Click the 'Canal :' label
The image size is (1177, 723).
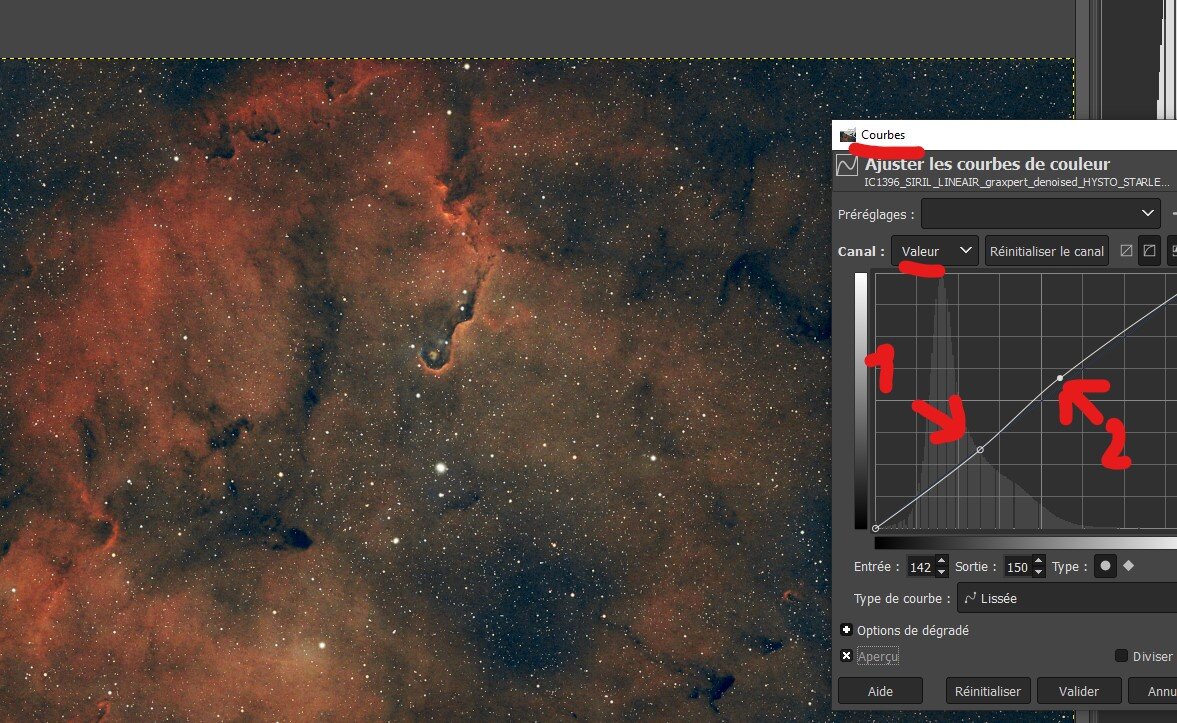tap(861, 251)
